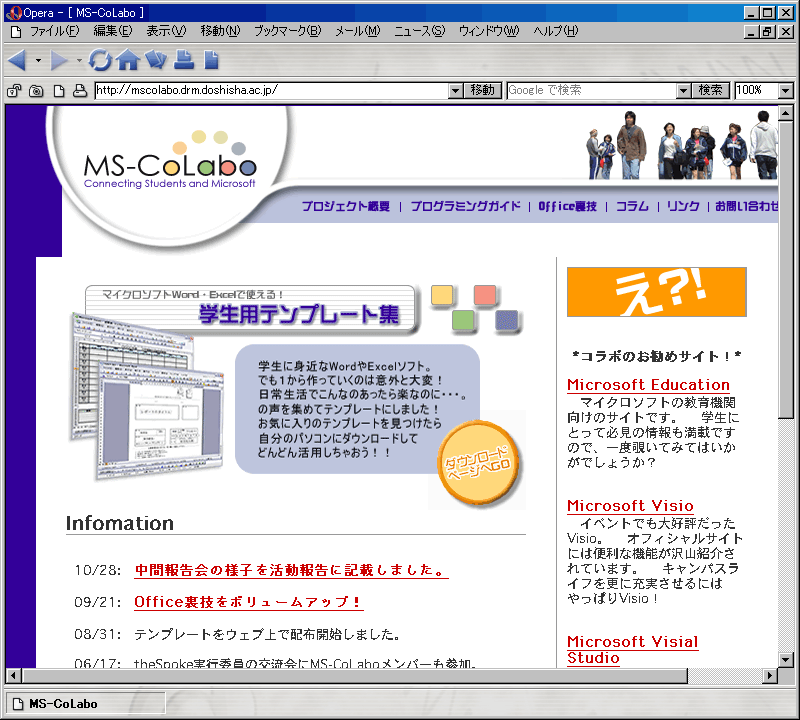Open the hotlist book icon in toolbar
This screenshot has height=720, width=800.
[x=156, y=60]
